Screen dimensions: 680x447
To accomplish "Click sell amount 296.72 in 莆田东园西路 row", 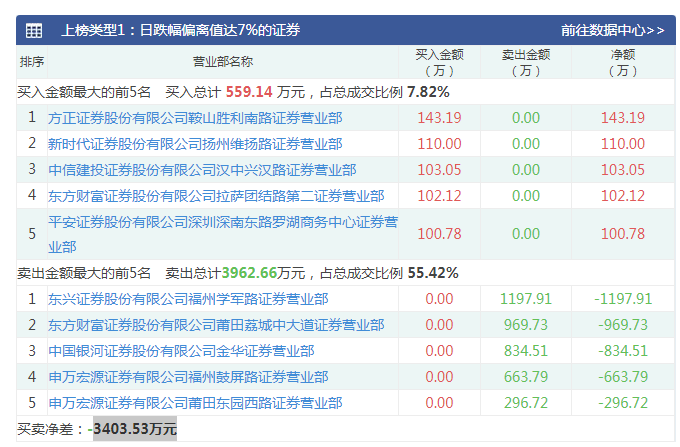I will click(526, 403).
